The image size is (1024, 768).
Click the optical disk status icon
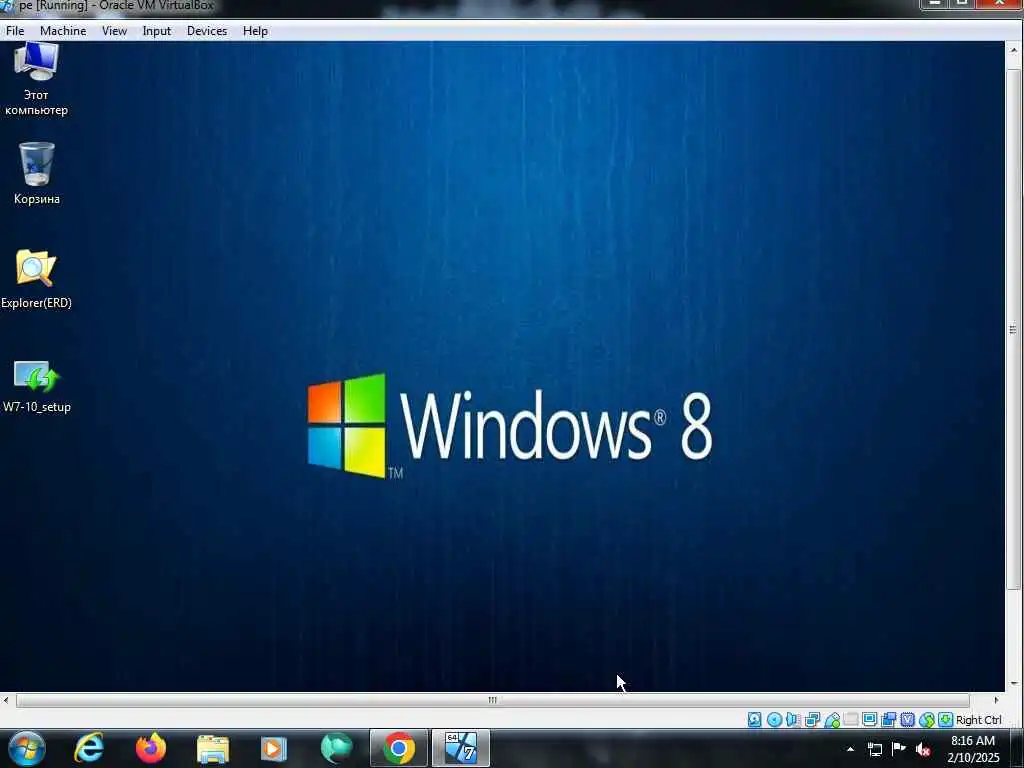(x=775, y=720)
